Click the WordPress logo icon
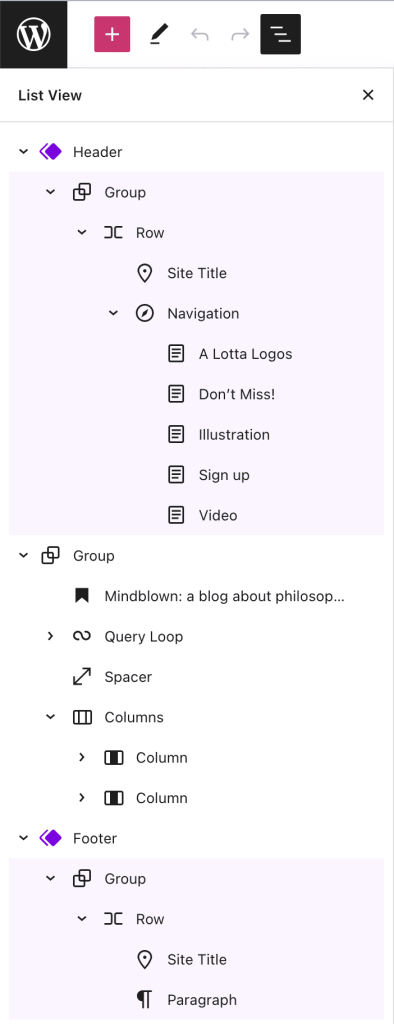Screen dimensions: 394x1024 click(x=33, y=35)
